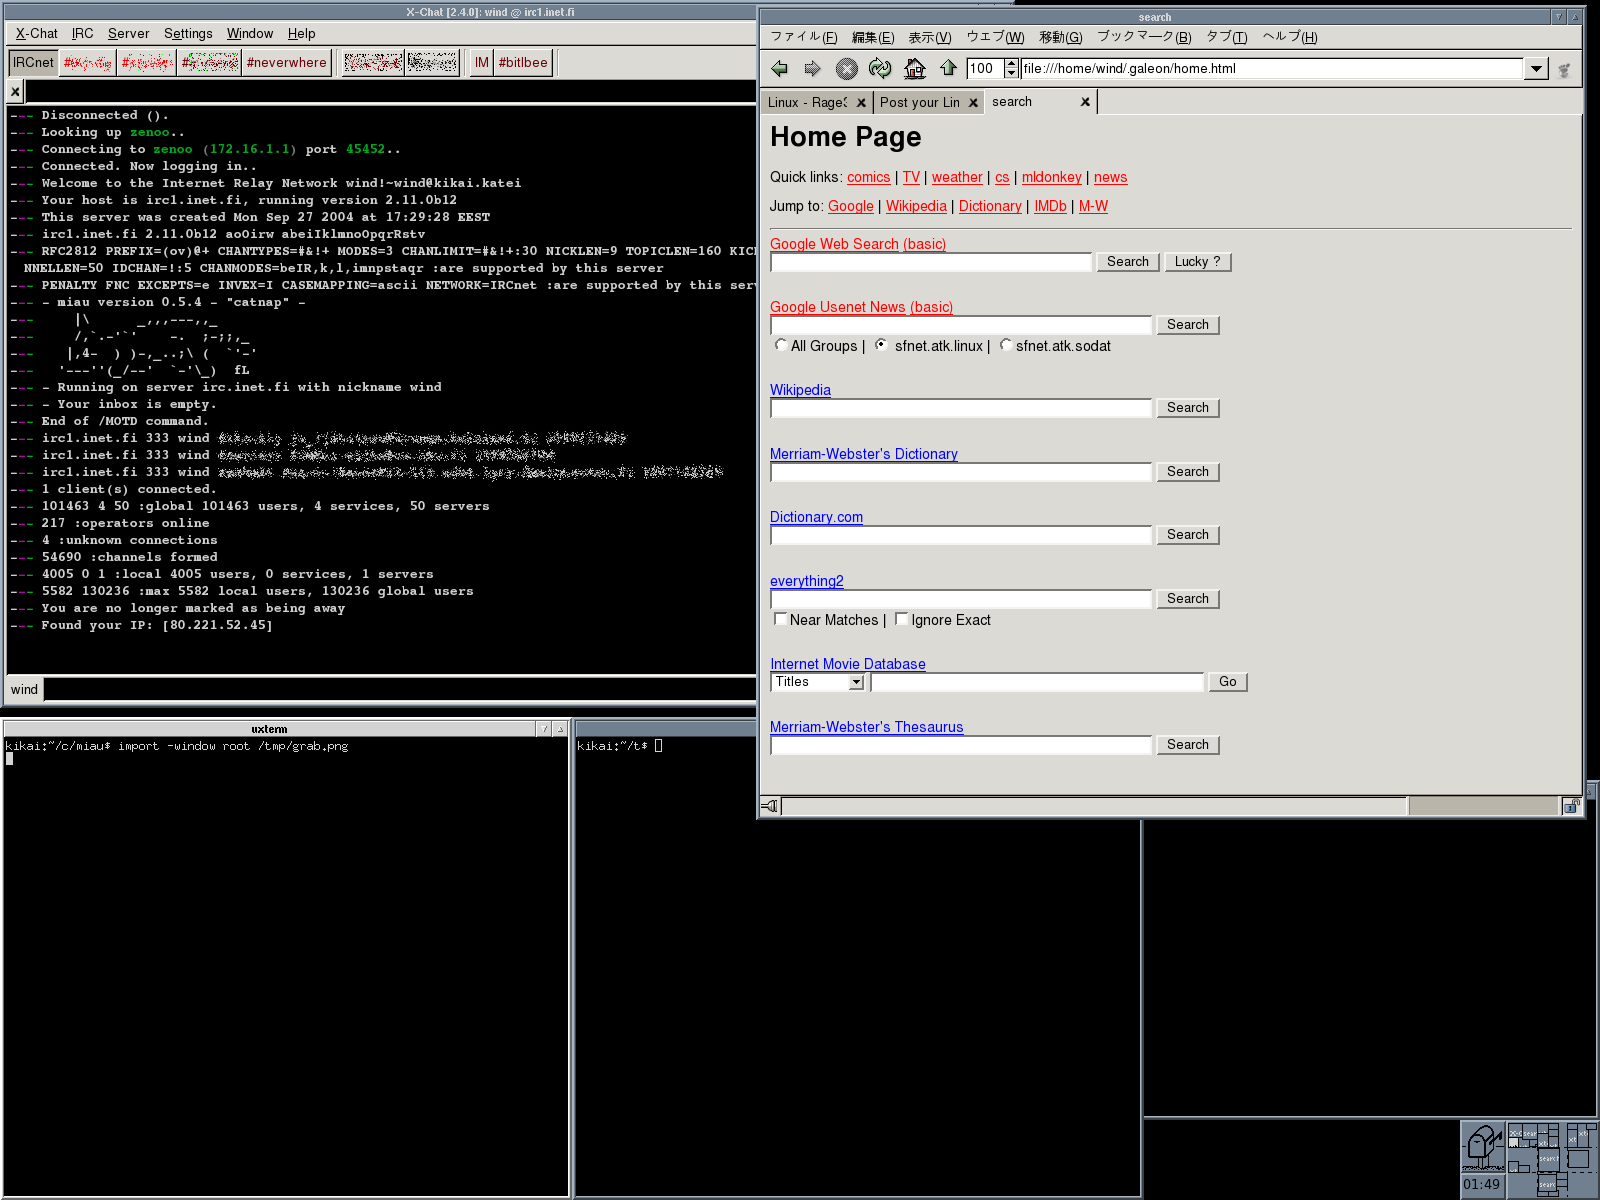Select the 'All Groups' radio button
1600x1200 pixels.
tap(781, 345)
